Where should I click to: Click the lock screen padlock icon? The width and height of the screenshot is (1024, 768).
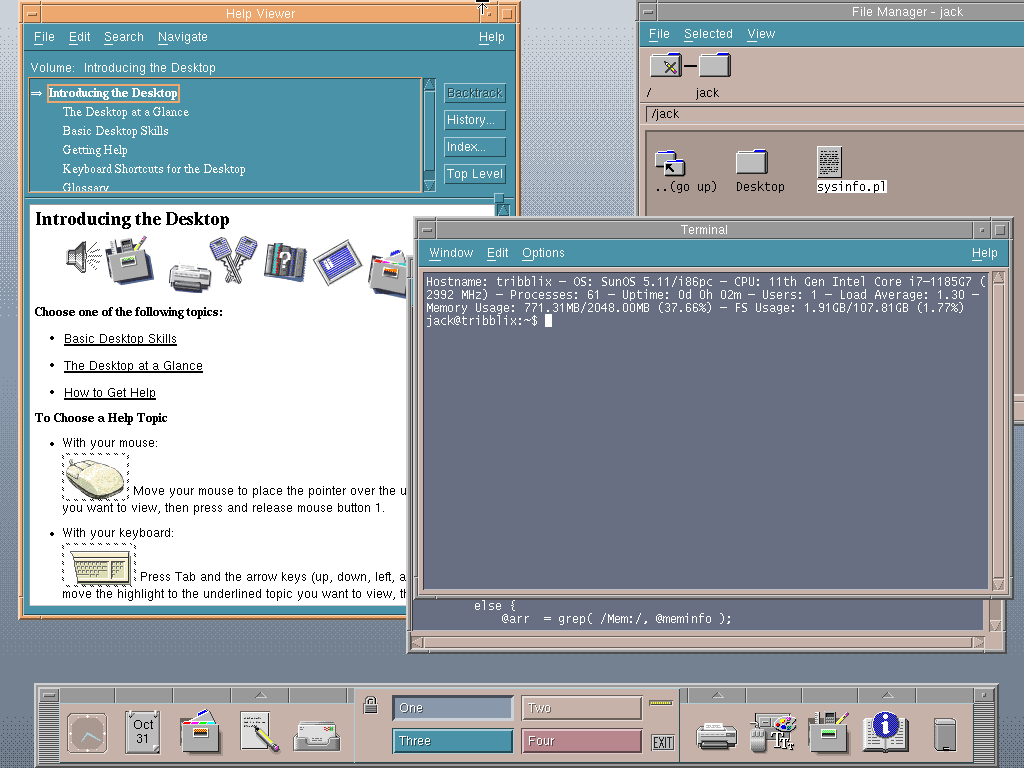[370, 706]
